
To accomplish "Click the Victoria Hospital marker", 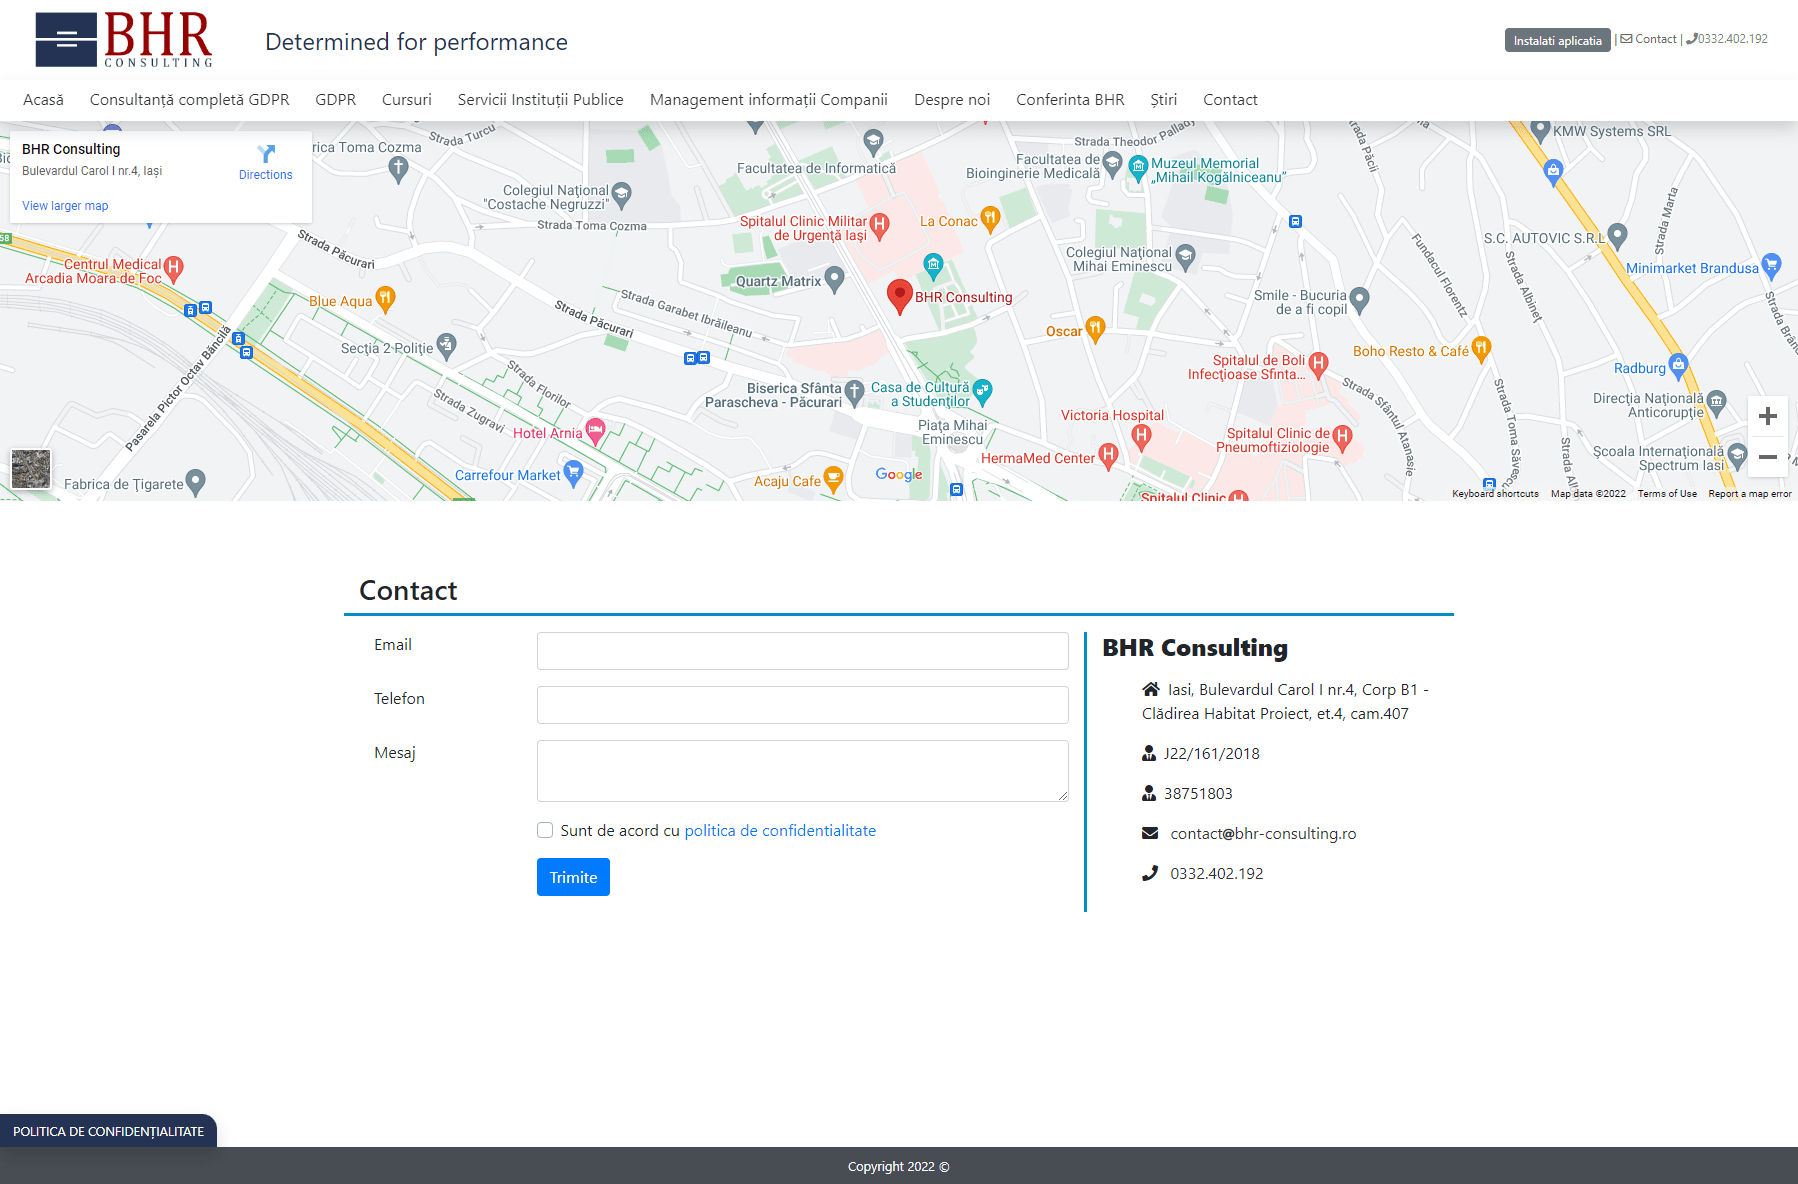I will click(x=1141, y=436).
